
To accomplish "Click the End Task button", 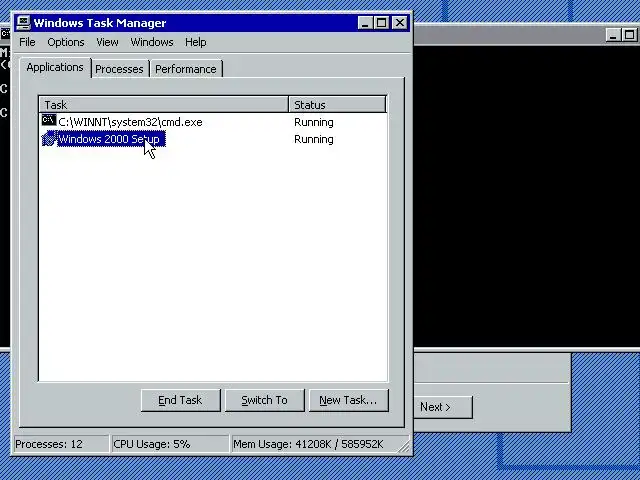I will [180, 400].
